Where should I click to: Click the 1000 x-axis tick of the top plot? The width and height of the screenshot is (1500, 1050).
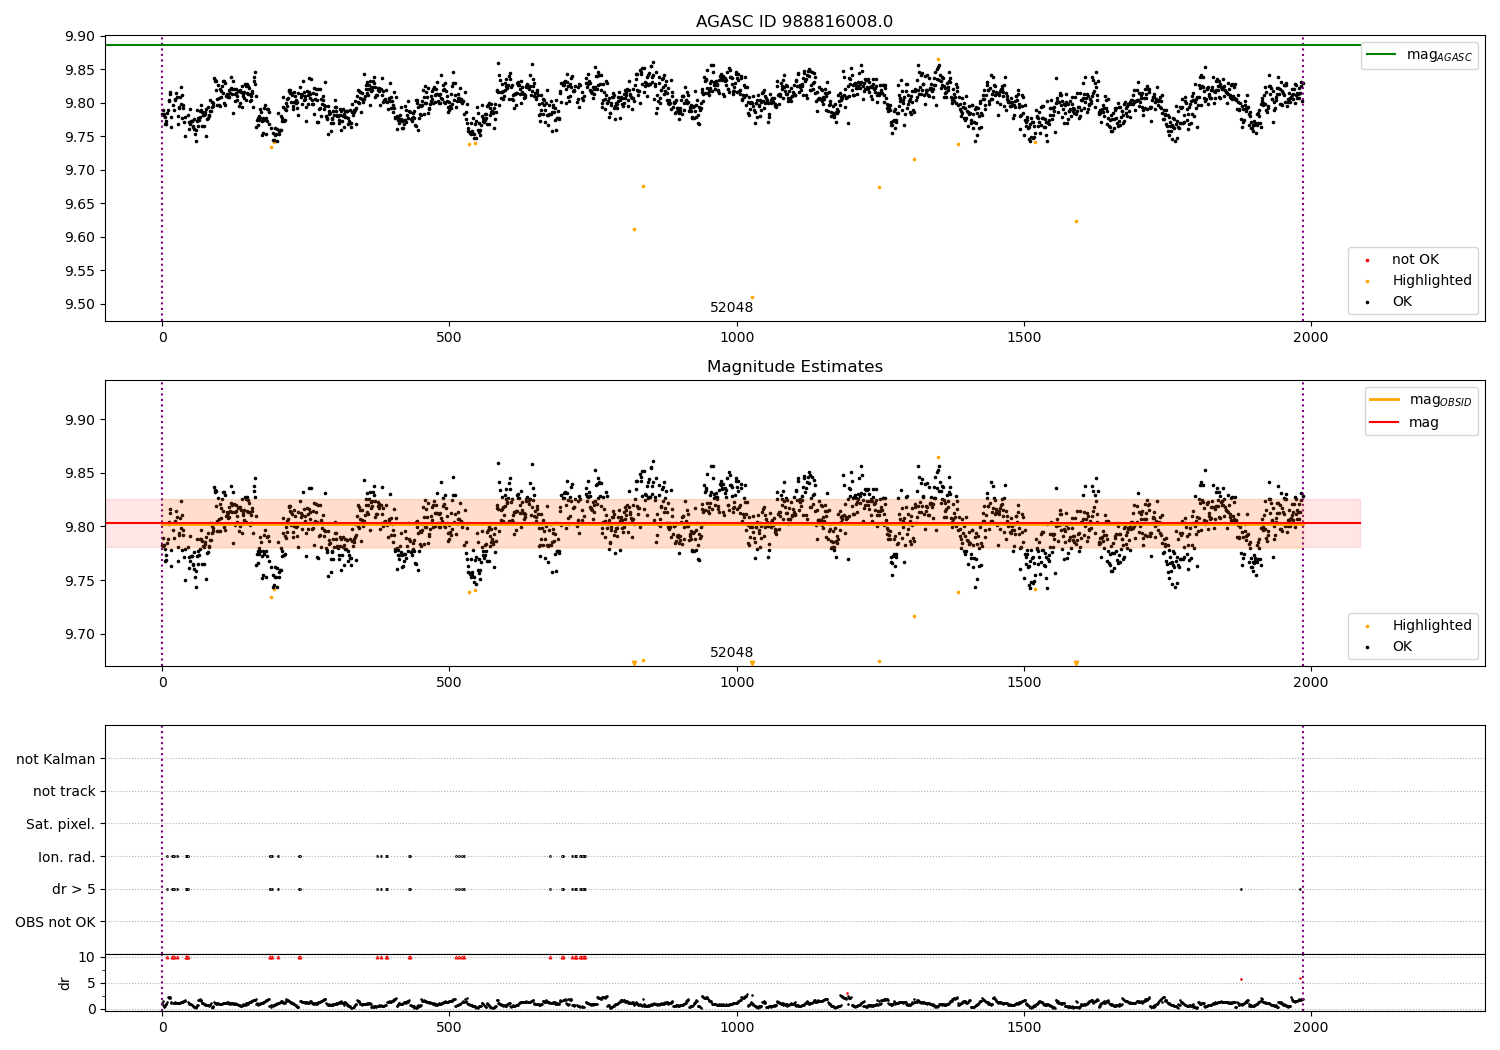pos(736,337)
